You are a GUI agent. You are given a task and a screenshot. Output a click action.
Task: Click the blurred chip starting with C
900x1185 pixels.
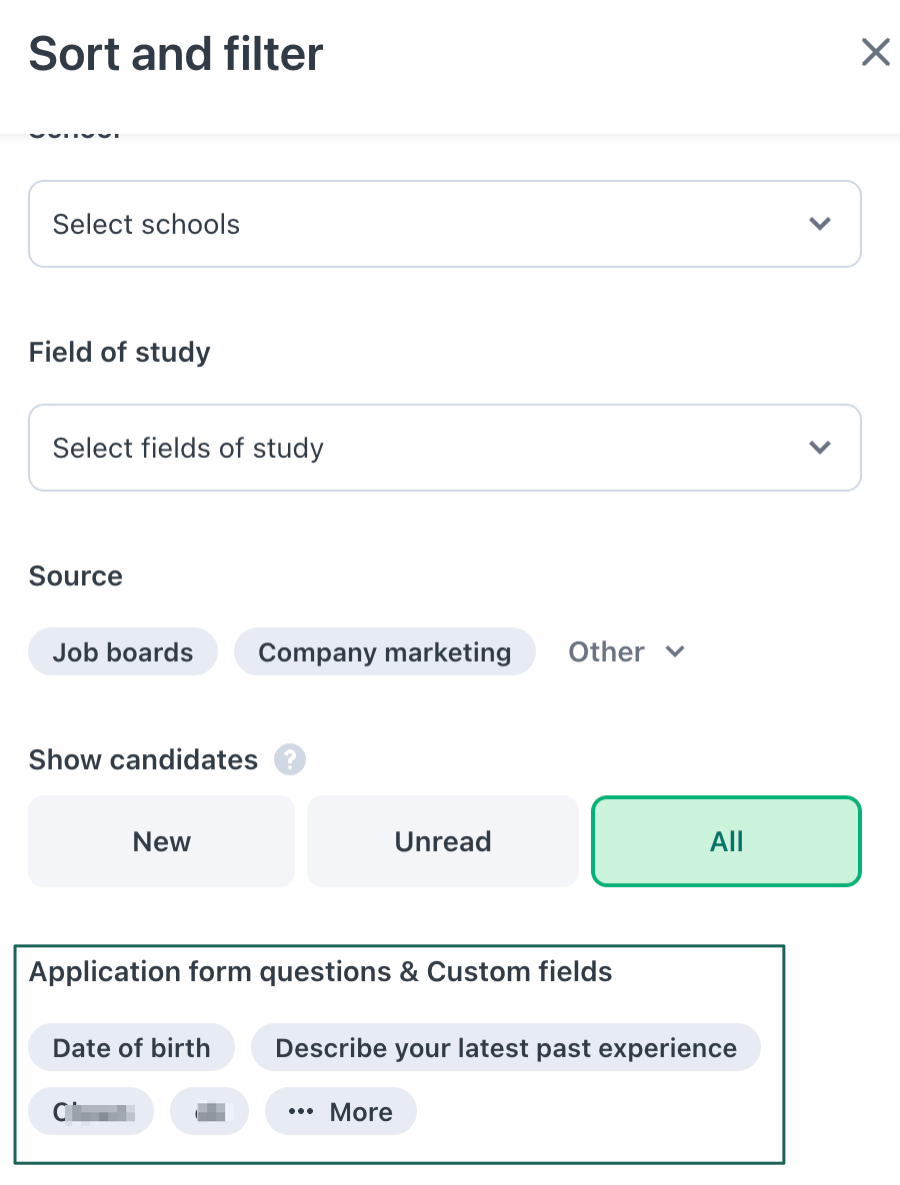(91, 1112)
